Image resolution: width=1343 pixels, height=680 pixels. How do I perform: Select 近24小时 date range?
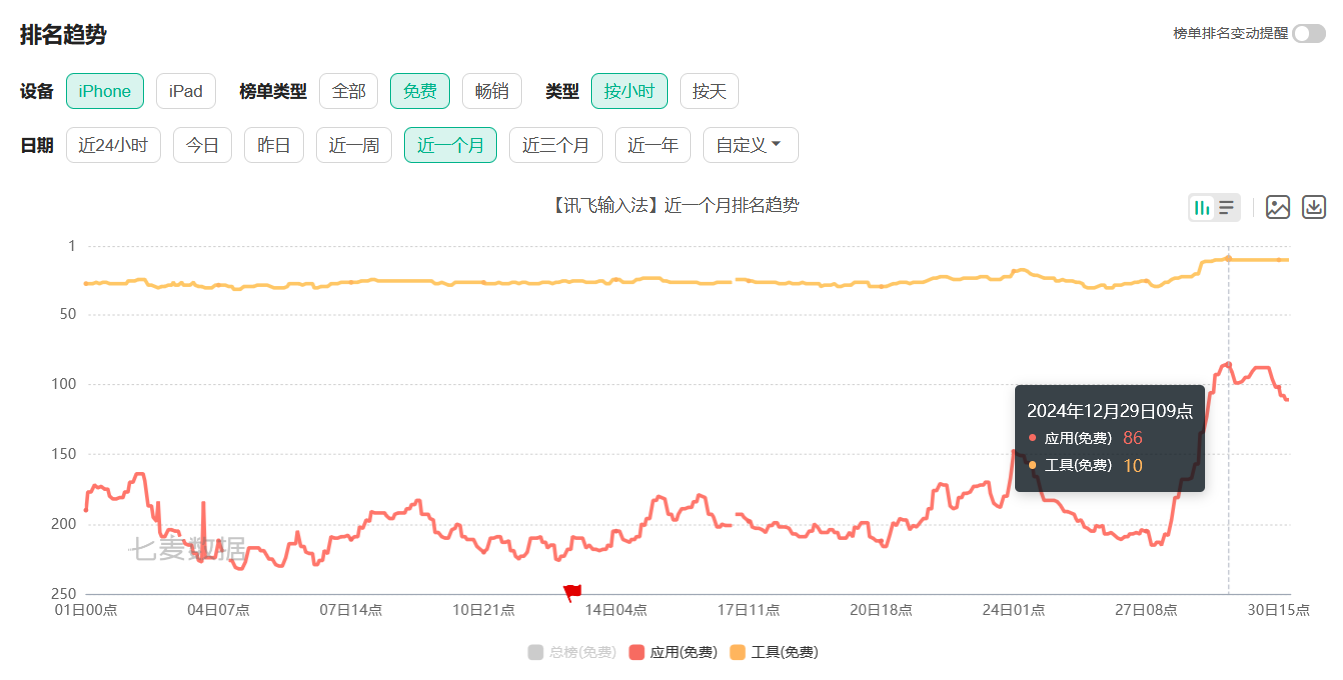pyautogui.click(x=113, y=145)
